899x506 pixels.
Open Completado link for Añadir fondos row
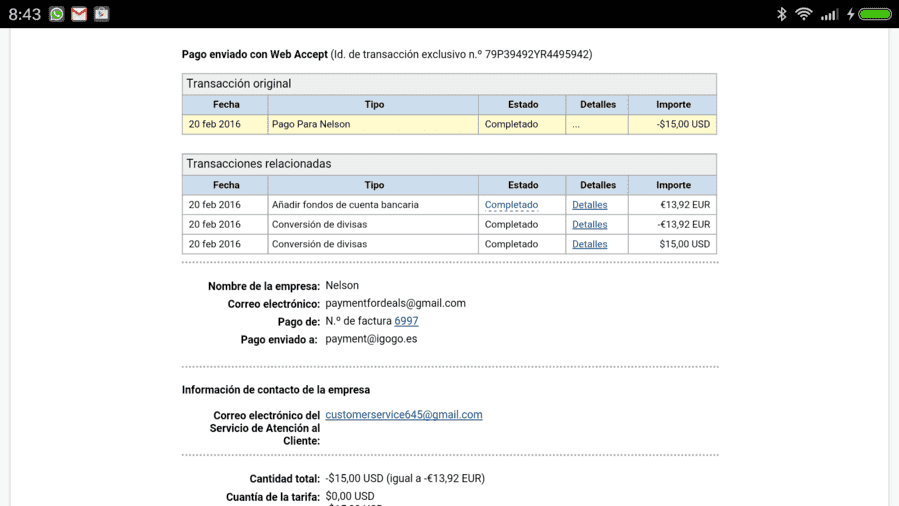click(511, 205)
